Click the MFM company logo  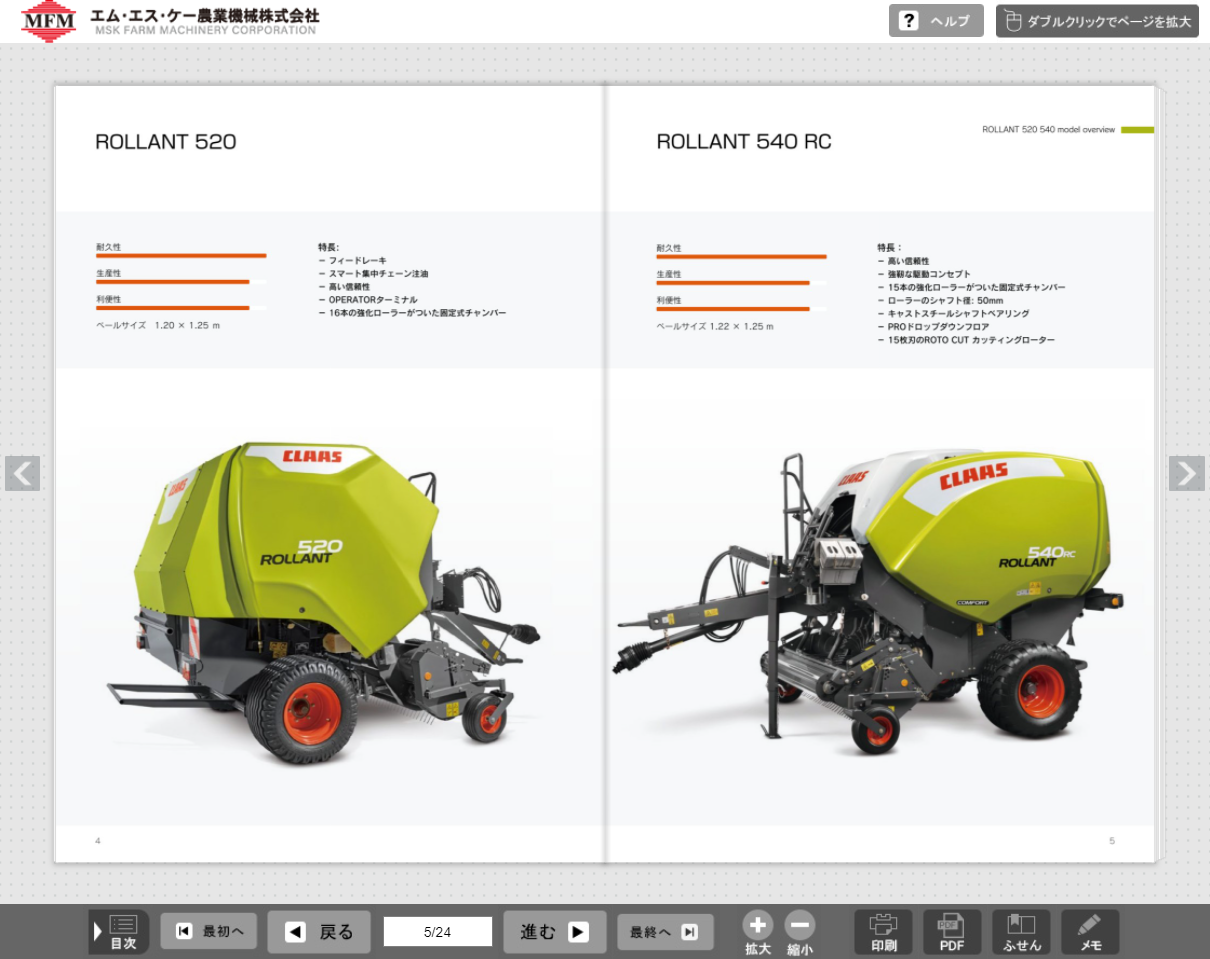[48, 21]
